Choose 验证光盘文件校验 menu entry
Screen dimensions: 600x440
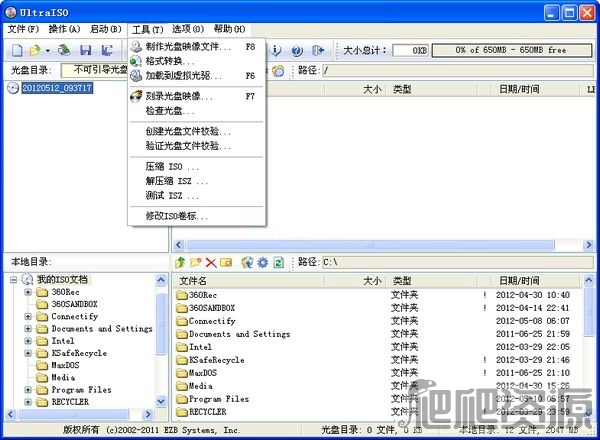197,146
